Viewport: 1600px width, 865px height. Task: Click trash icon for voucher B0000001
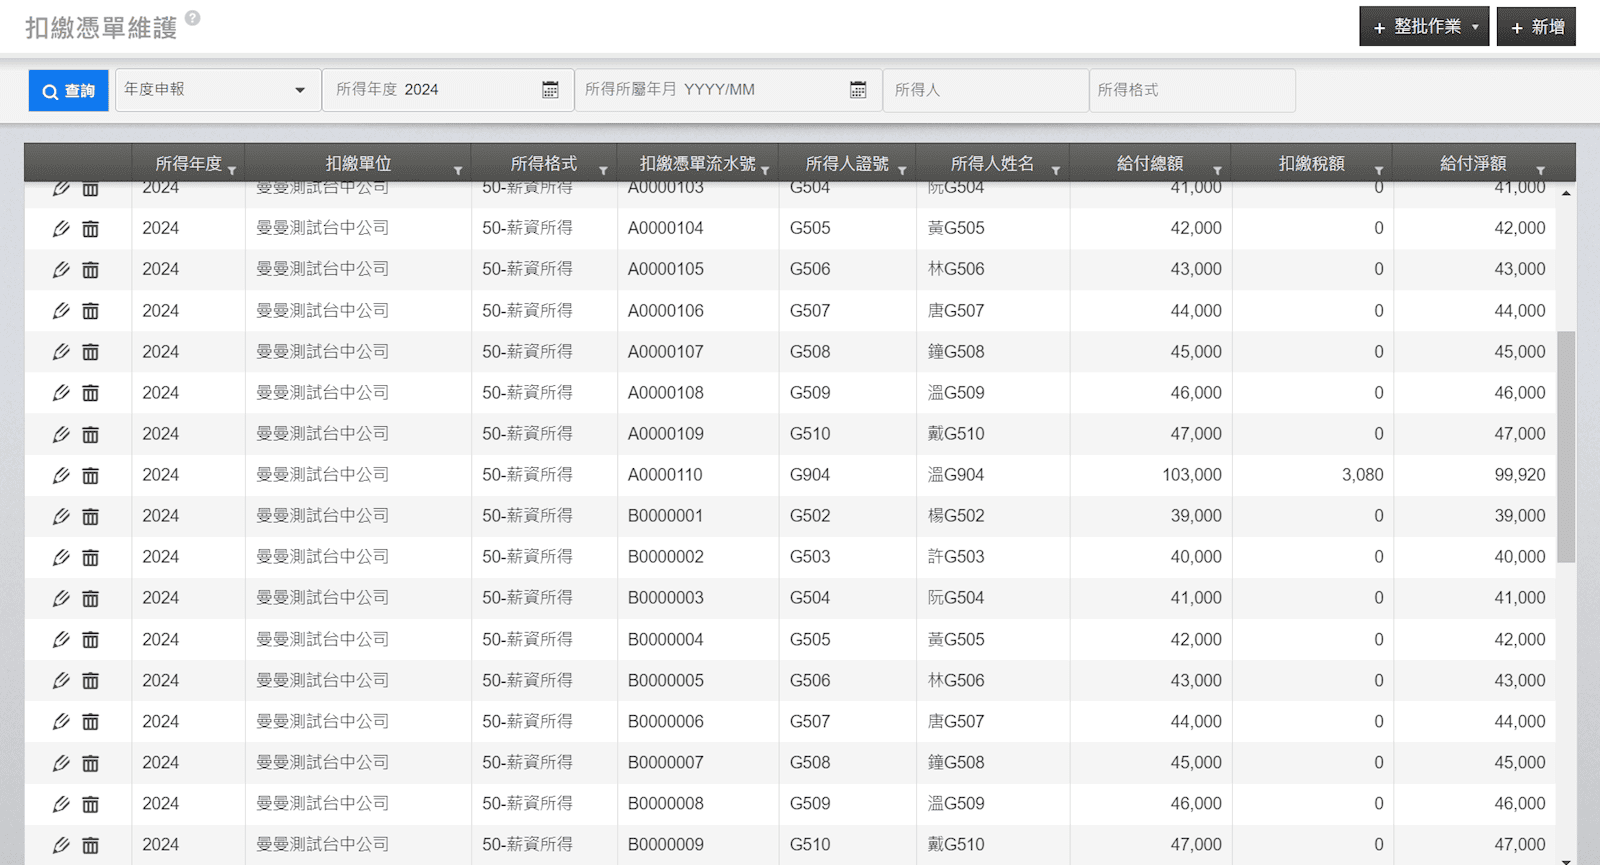[x=90, y=517]
